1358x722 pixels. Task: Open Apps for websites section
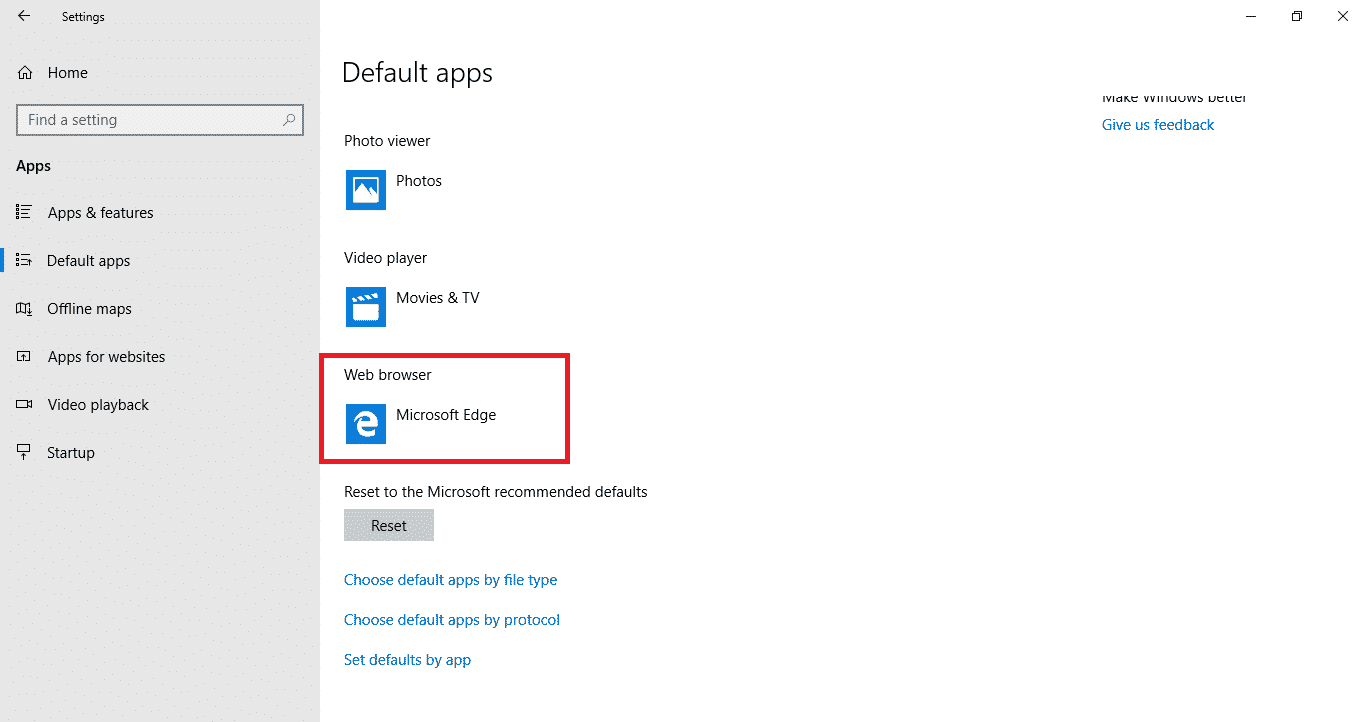point(106,357)
